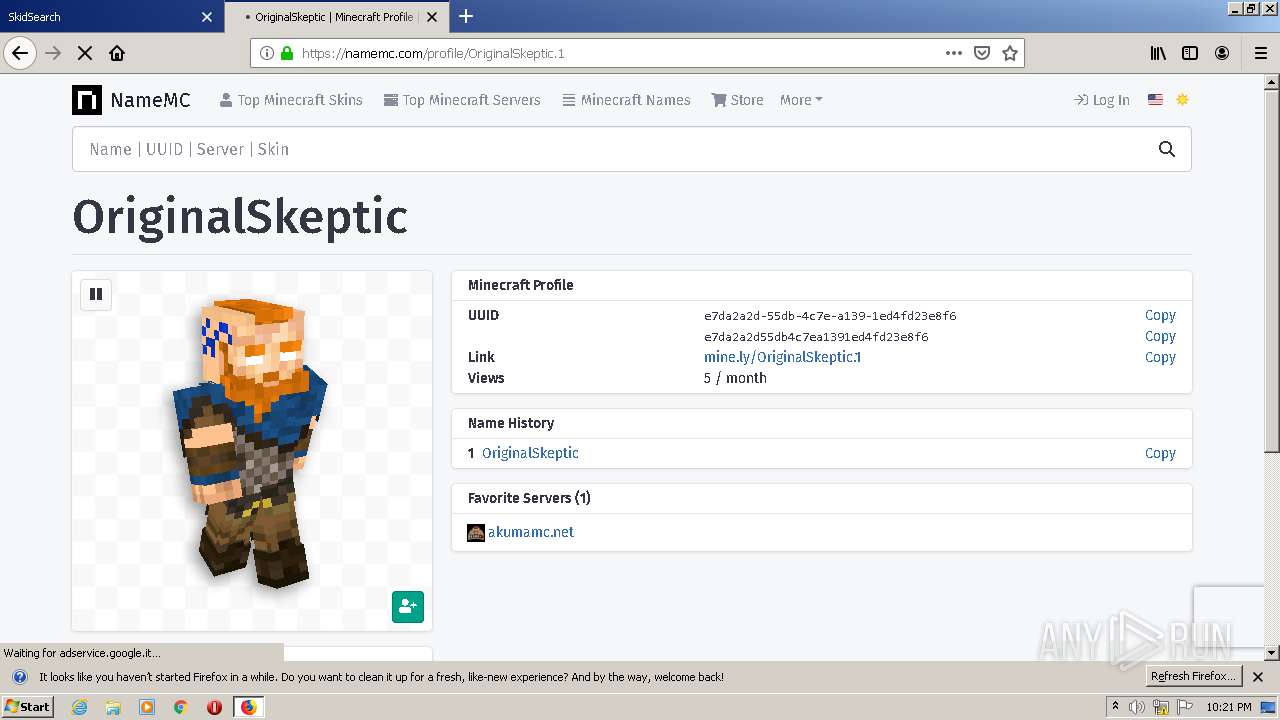Show site information icon in address bar
The width and height of the screenshot is (1280, 720).
click(x=267, y=53)
